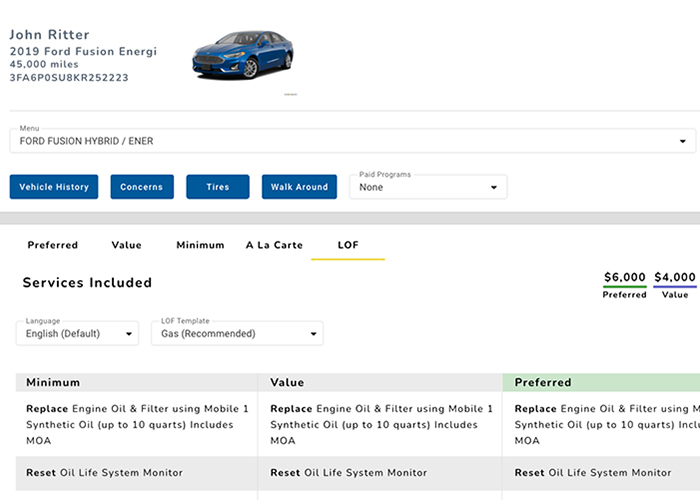Viewport: 700px width, 500px height.
Task: Click the Concerns button
Action: point(142,187)
